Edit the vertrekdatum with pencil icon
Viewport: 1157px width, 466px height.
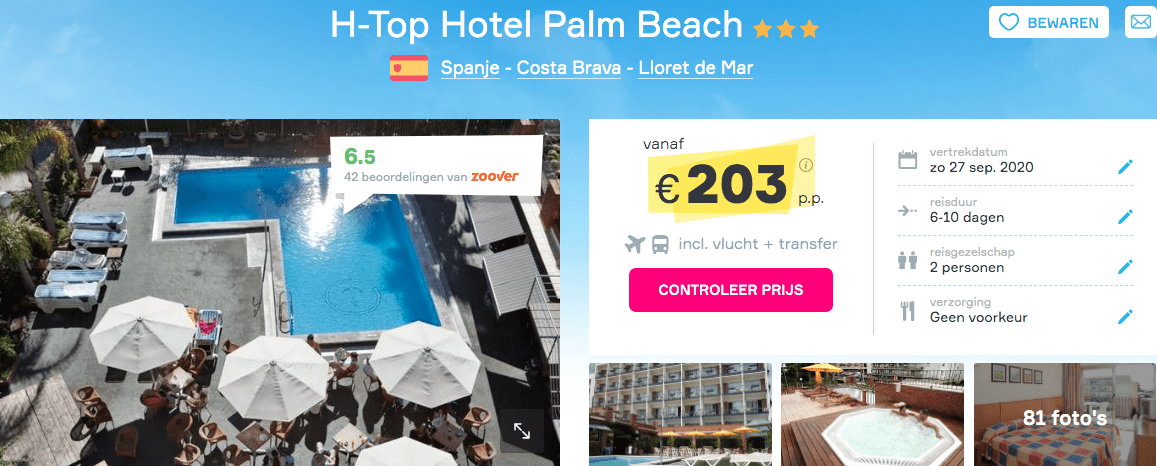coord(1125,167)
